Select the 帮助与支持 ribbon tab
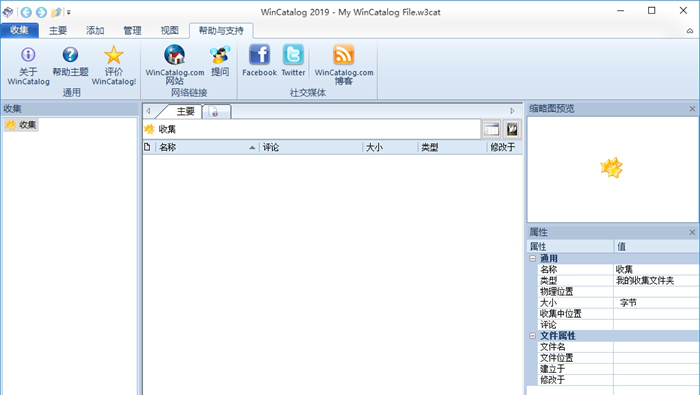 221,30
